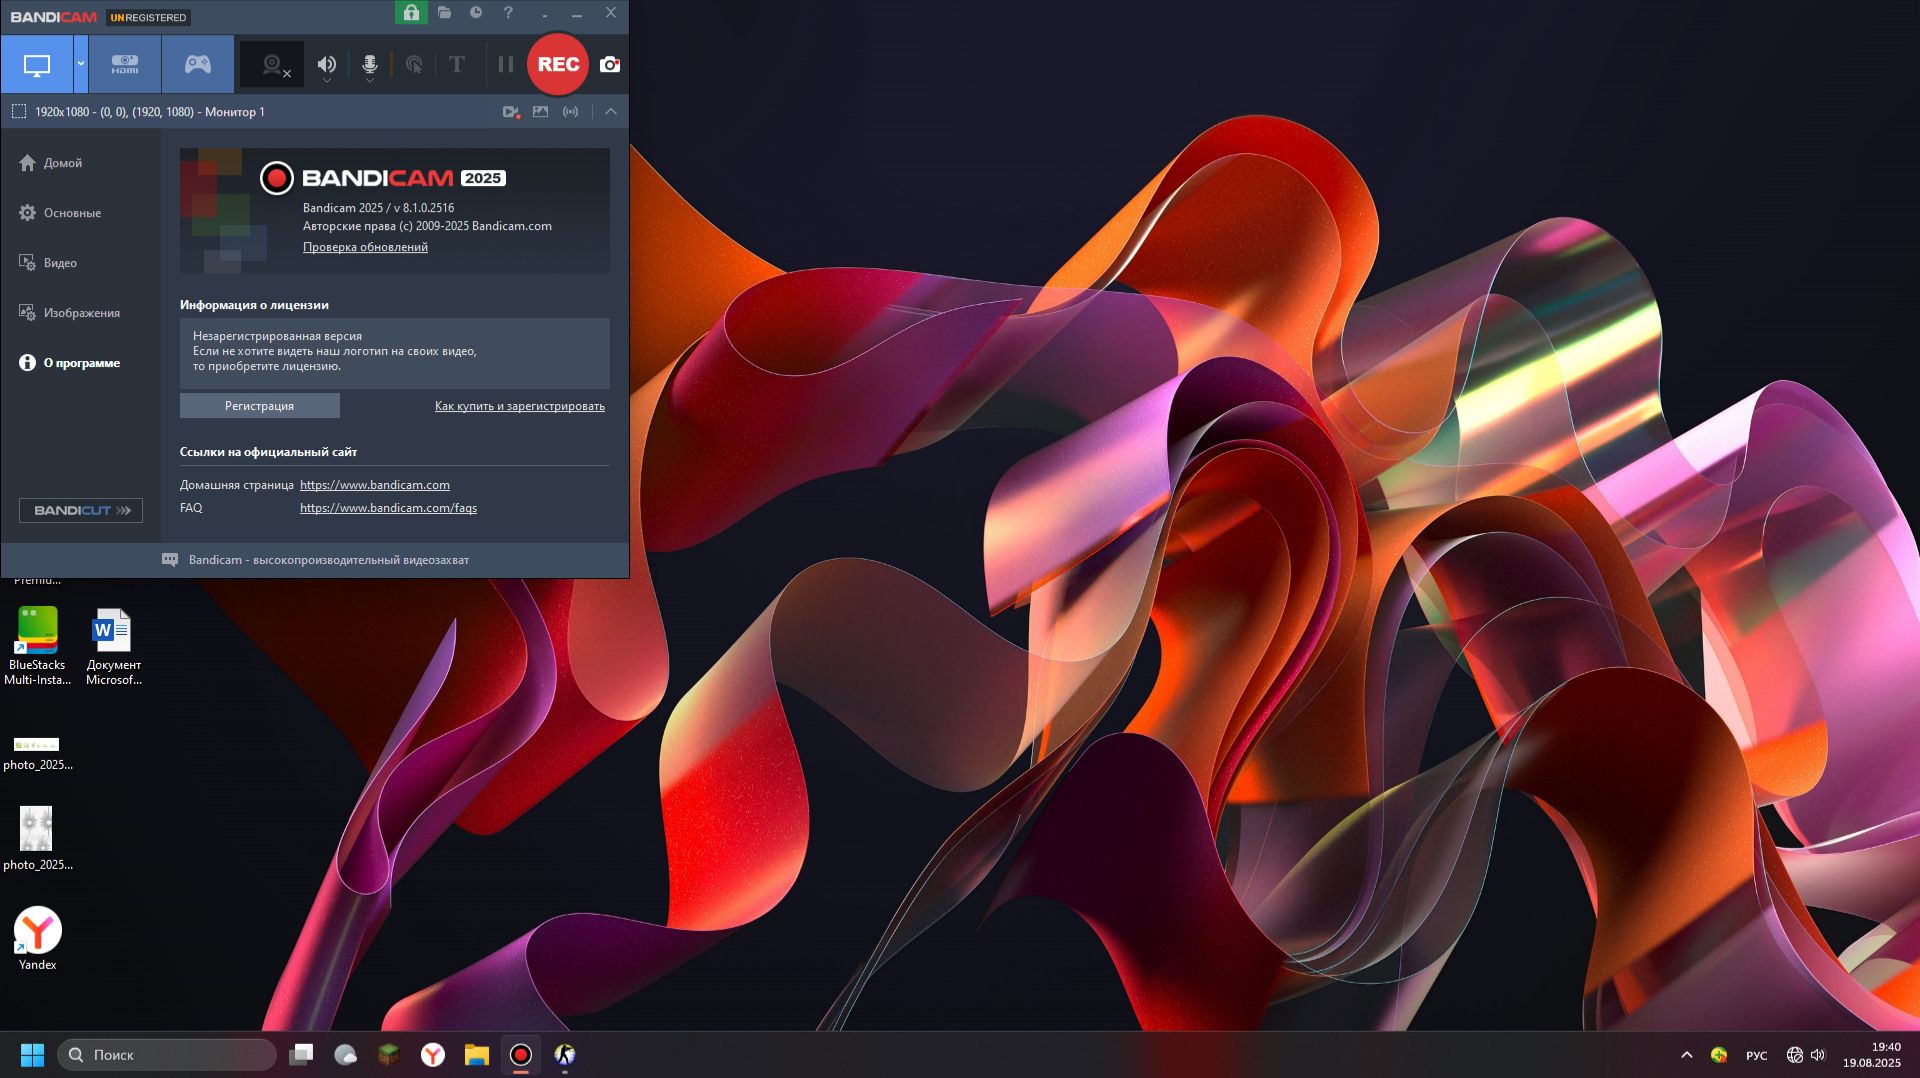Click the 1920x1080 Монитор 1 capture area text
1920x1078 pixels.
(x=150, y=112)
